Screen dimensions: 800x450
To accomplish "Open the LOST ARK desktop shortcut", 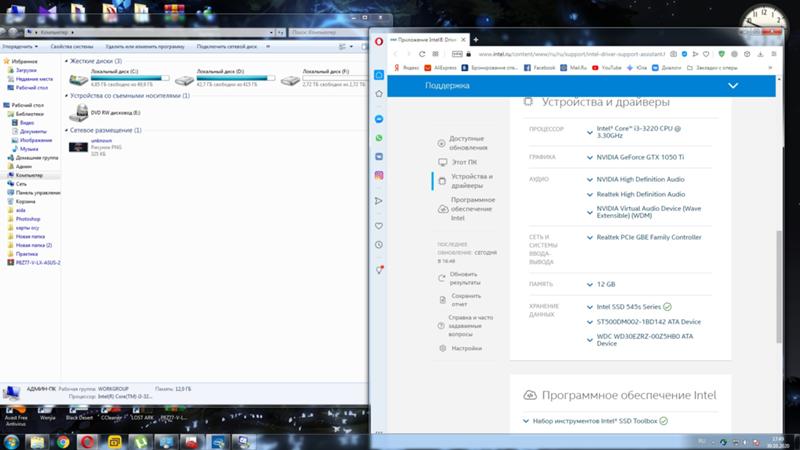I will click(x=141, y=413).
